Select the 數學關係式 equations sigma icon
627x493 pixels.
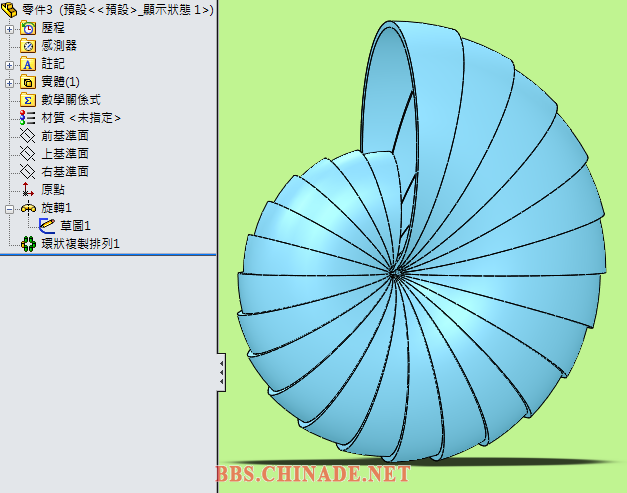[x=28, y=100]
